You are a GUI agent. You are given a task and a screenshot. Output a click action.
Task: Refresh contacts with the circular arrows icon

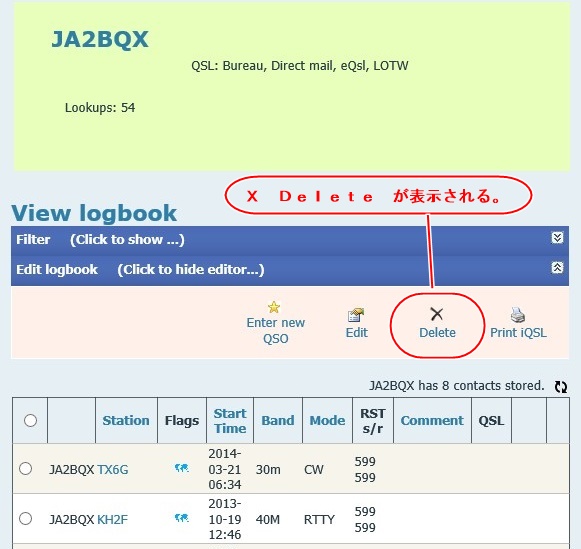pos(561,386)
